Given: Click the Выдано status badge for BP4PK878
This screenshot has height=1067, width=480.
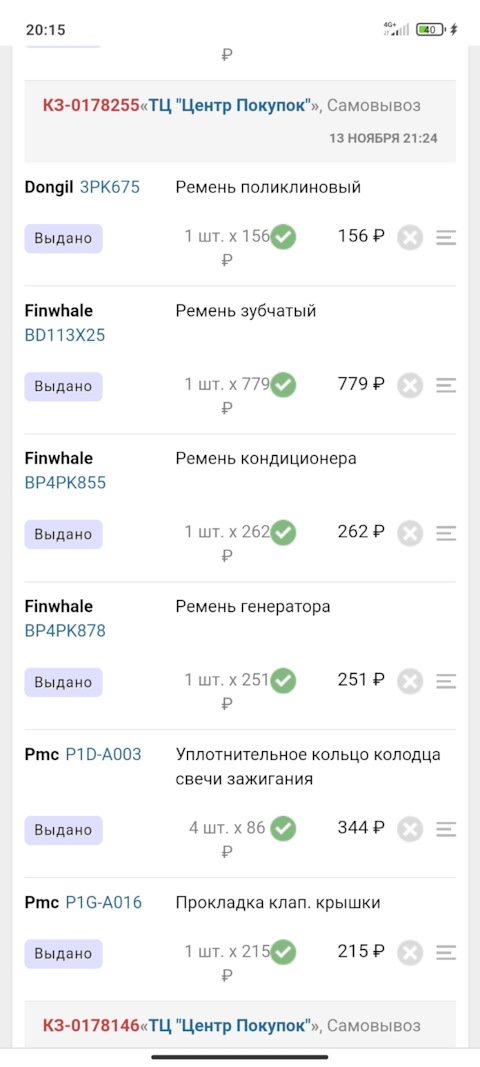Looking at the screenshot, I should click(64, 682).
